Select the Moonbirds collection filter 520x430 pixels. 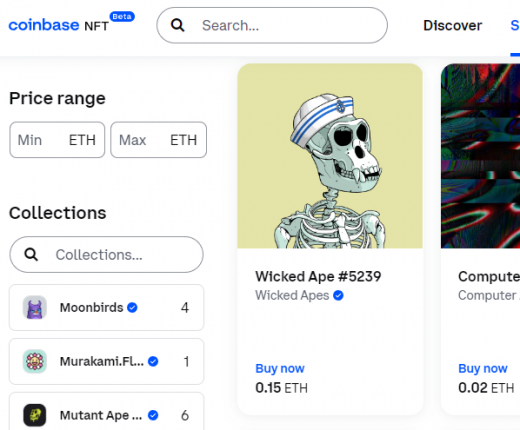106,307
